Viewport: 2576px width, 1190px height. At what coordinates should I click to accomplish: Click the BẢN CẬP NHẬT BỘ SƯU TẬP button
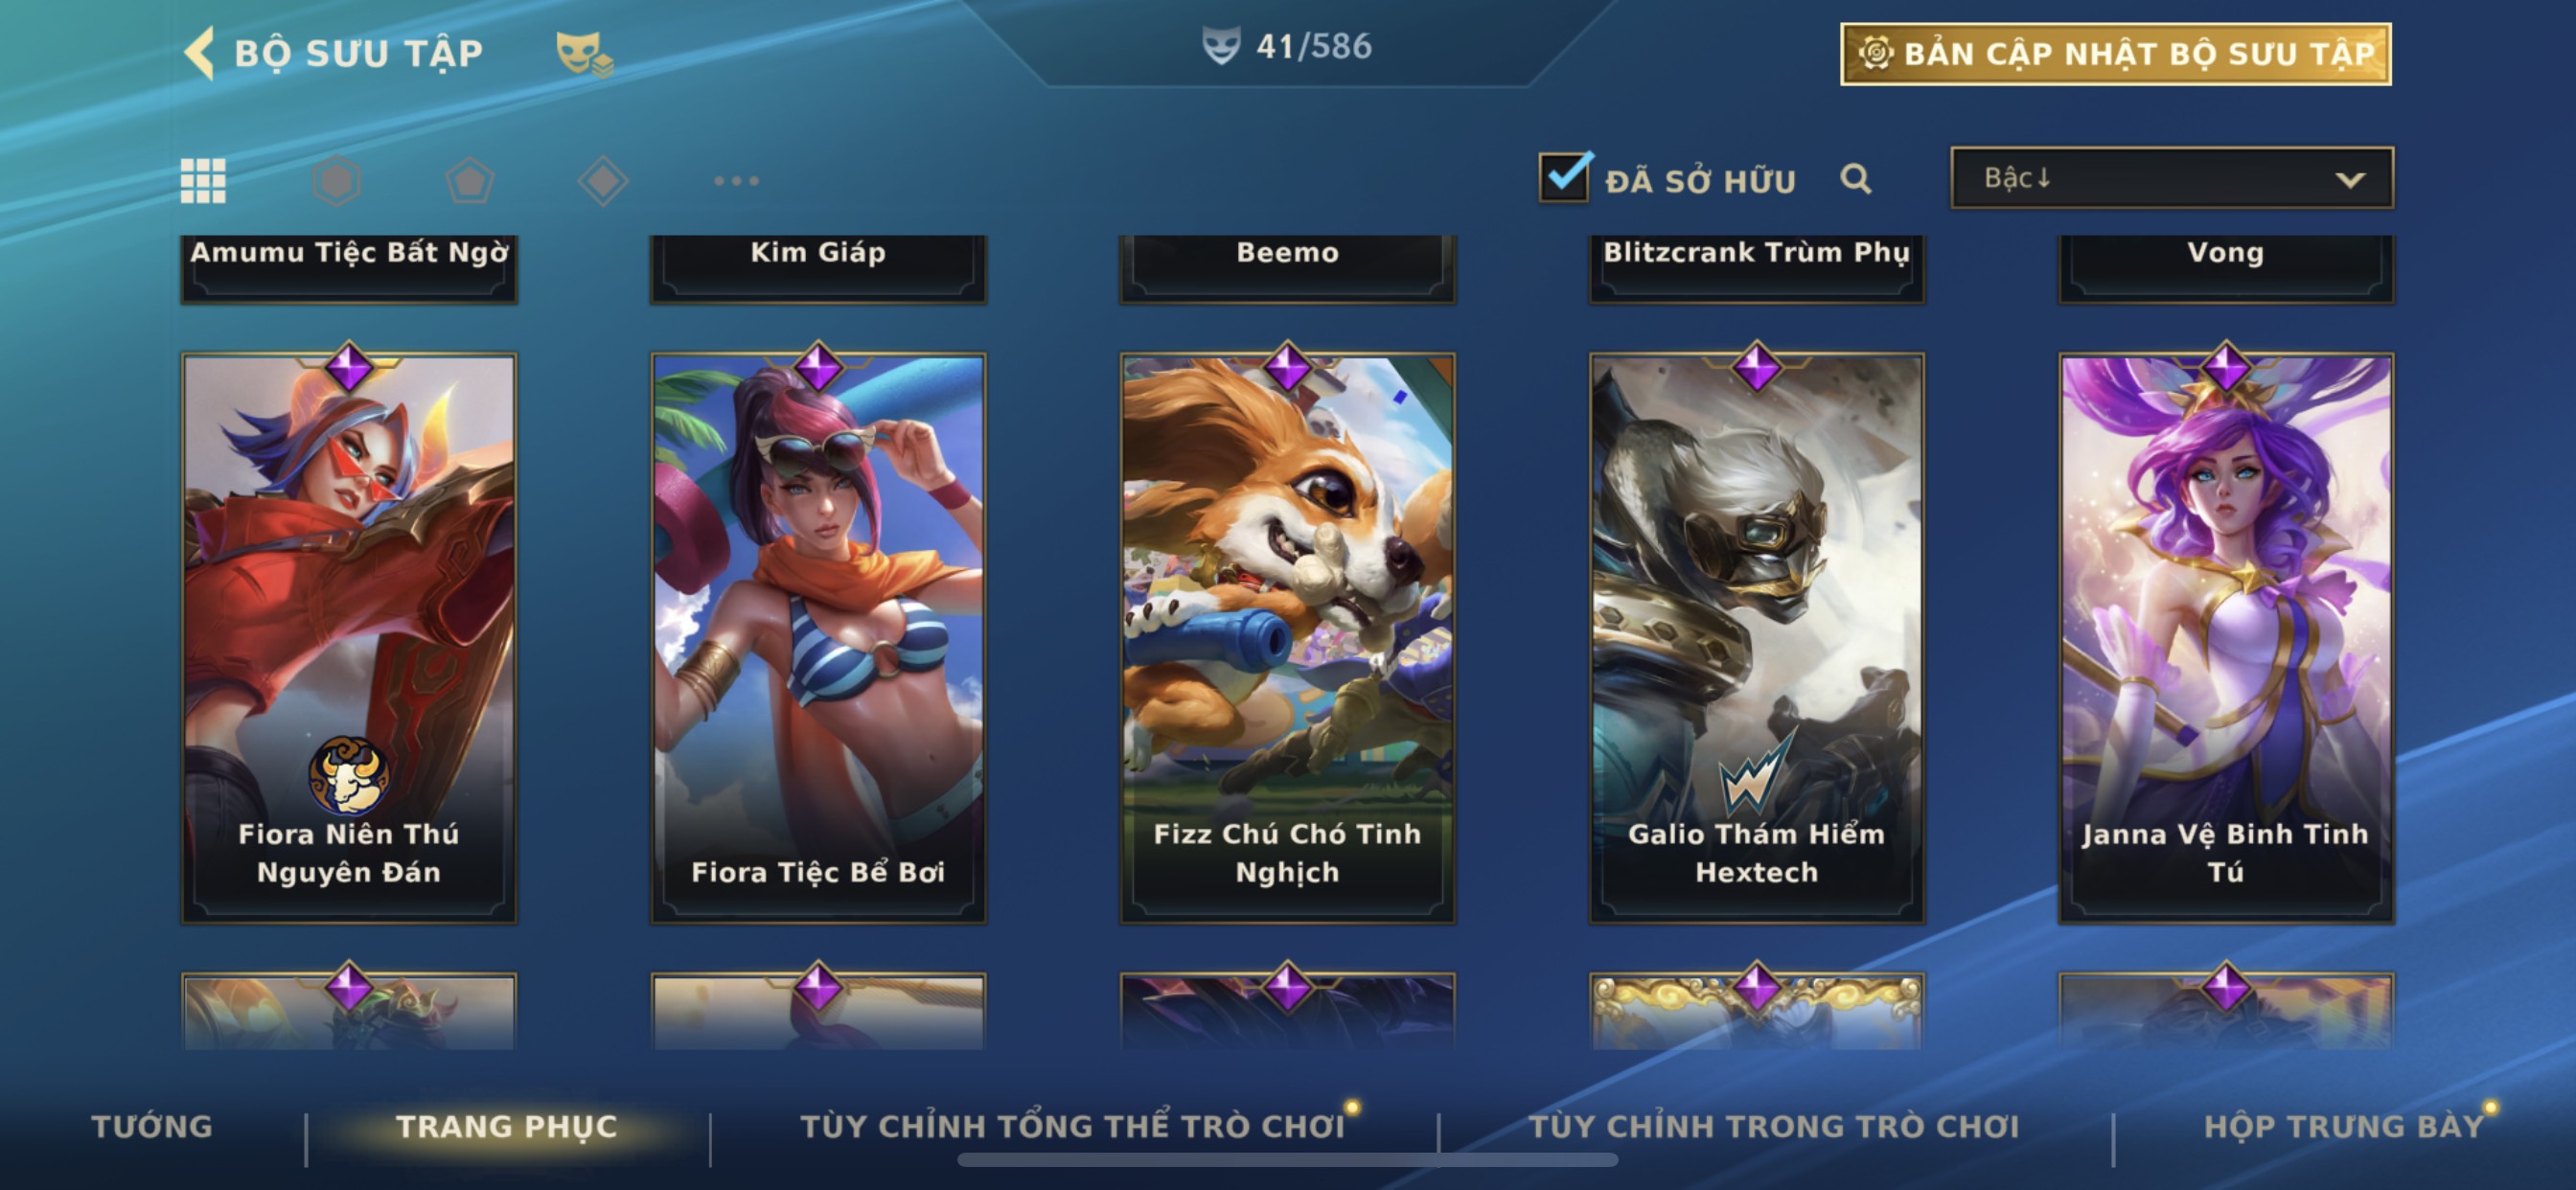point(2116,54)
